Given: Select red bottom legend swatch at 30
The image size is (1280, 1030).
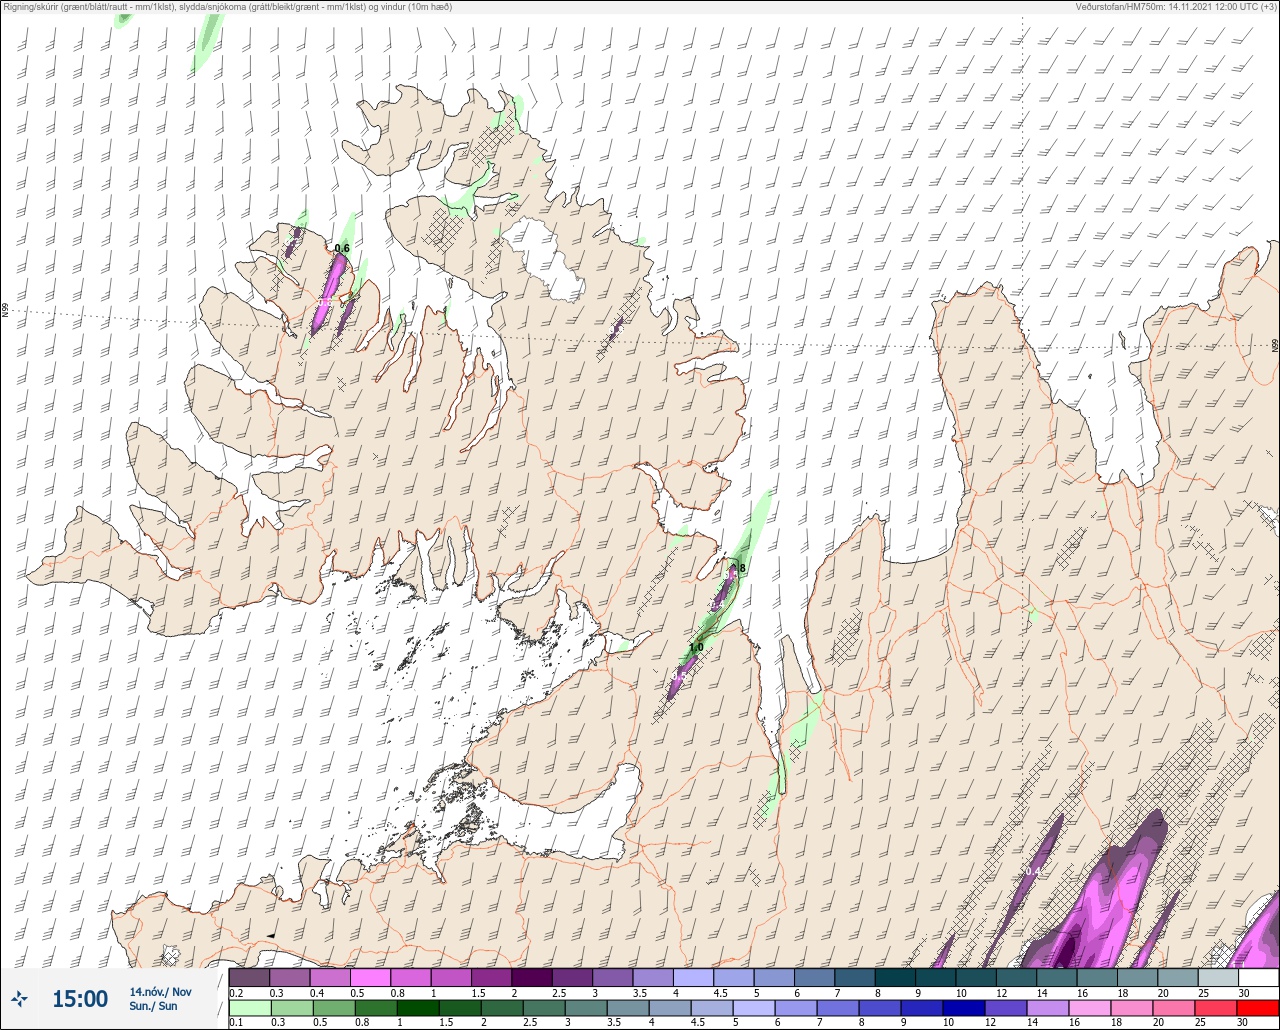Looking at the screenshot, I should click(x=1259, y=1008).
